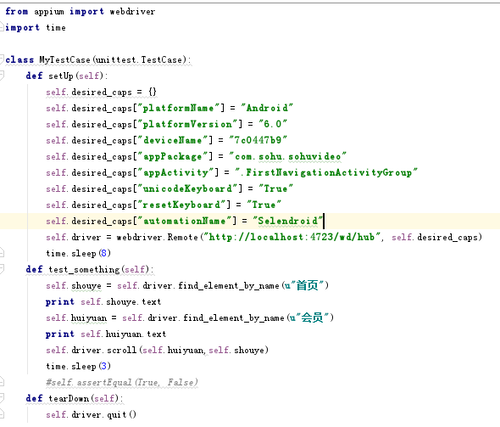Click the "resetKeyboard" key string
Screen dimensions: 500x427
pos(182,205)
